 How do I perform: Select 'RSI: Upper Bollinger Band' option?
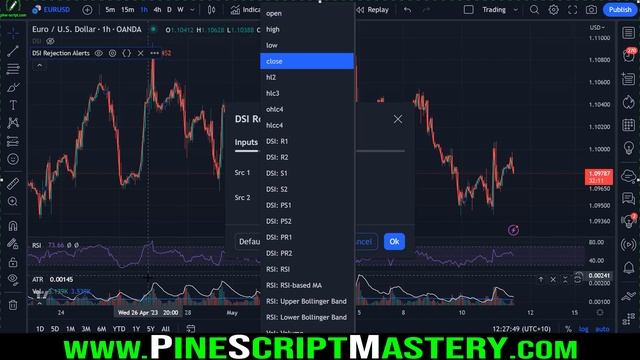307,301
